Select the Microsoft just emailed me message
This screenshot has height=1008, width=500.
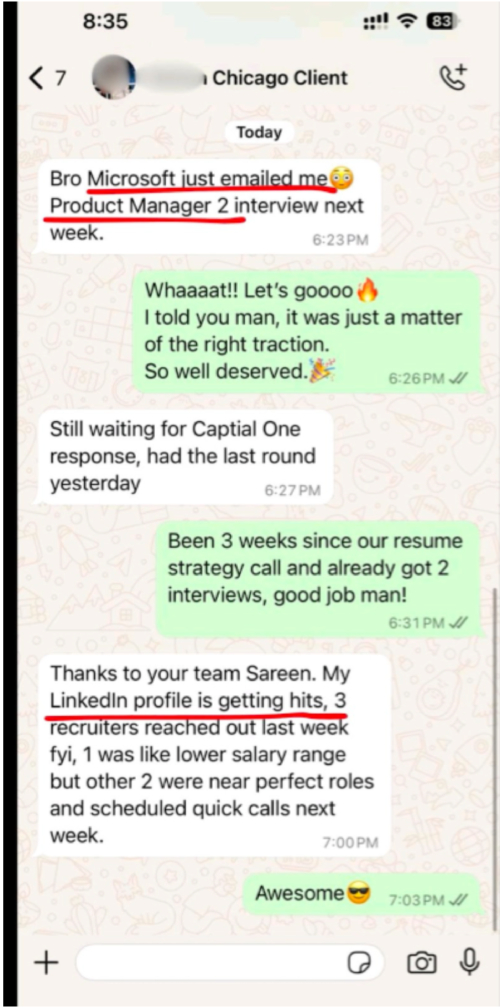click(208, 206)
